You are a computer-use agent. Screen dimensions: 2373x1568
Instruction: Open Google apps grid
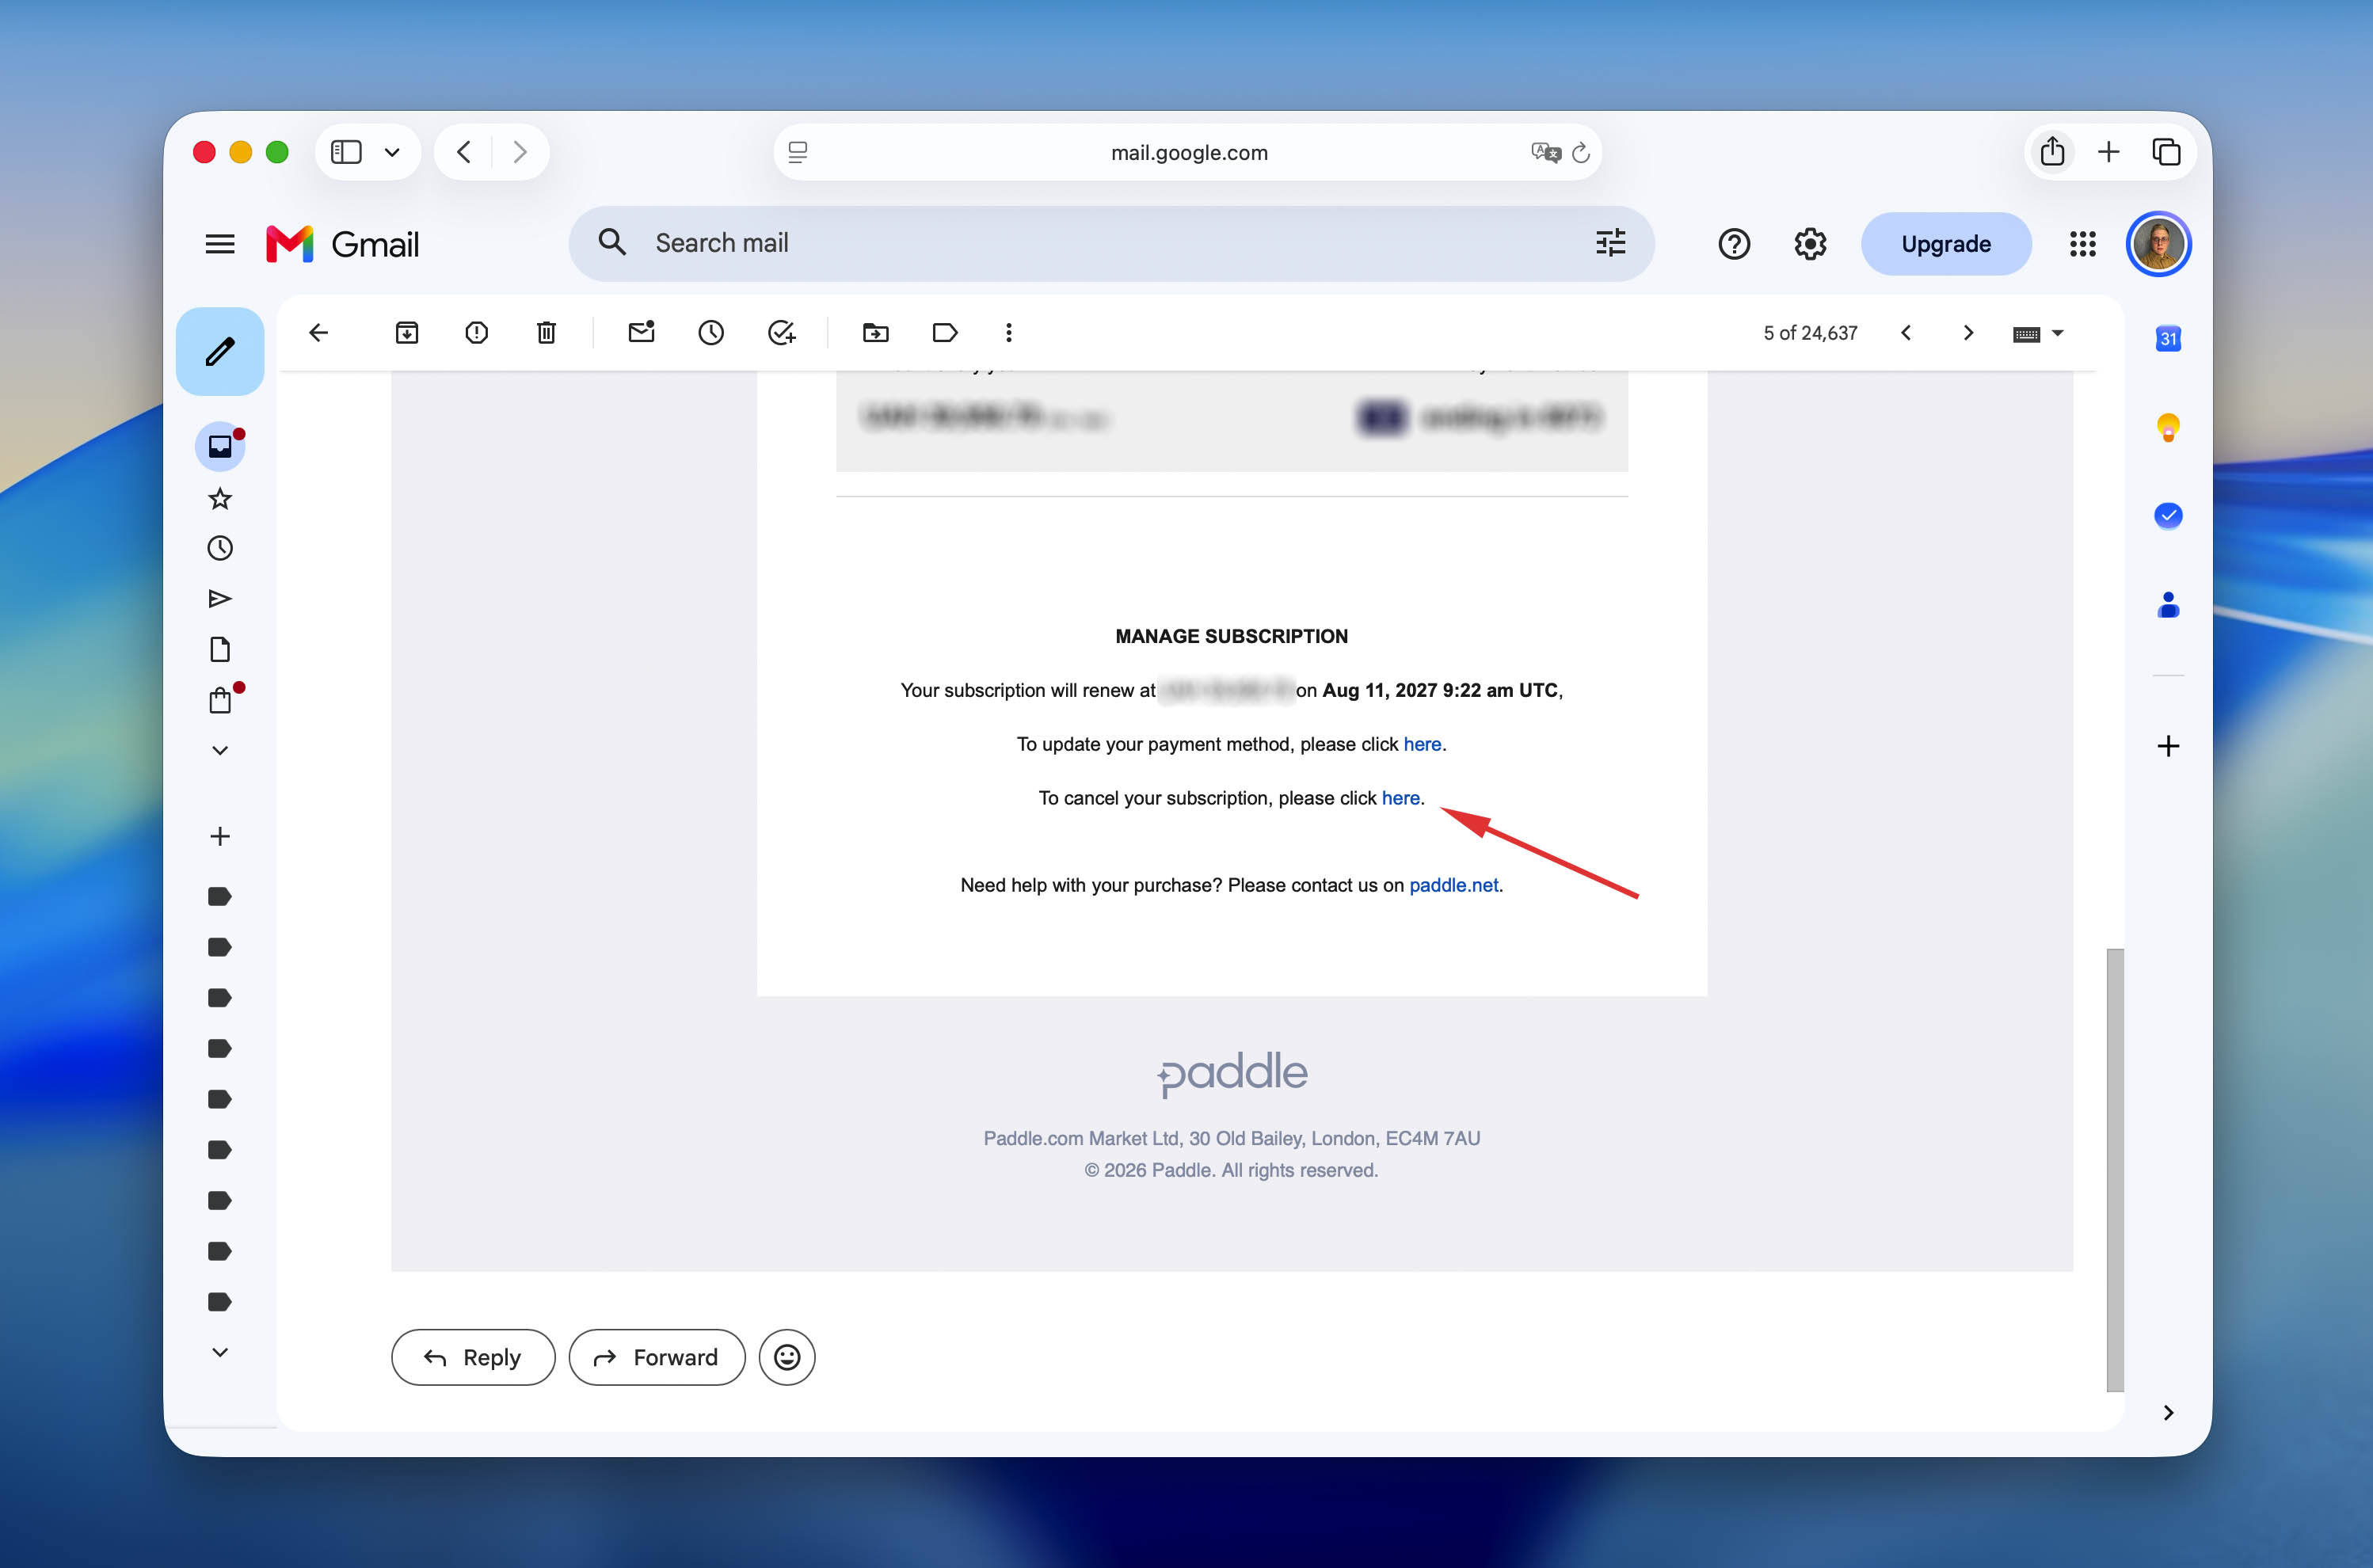click(x=2083, y=244)
